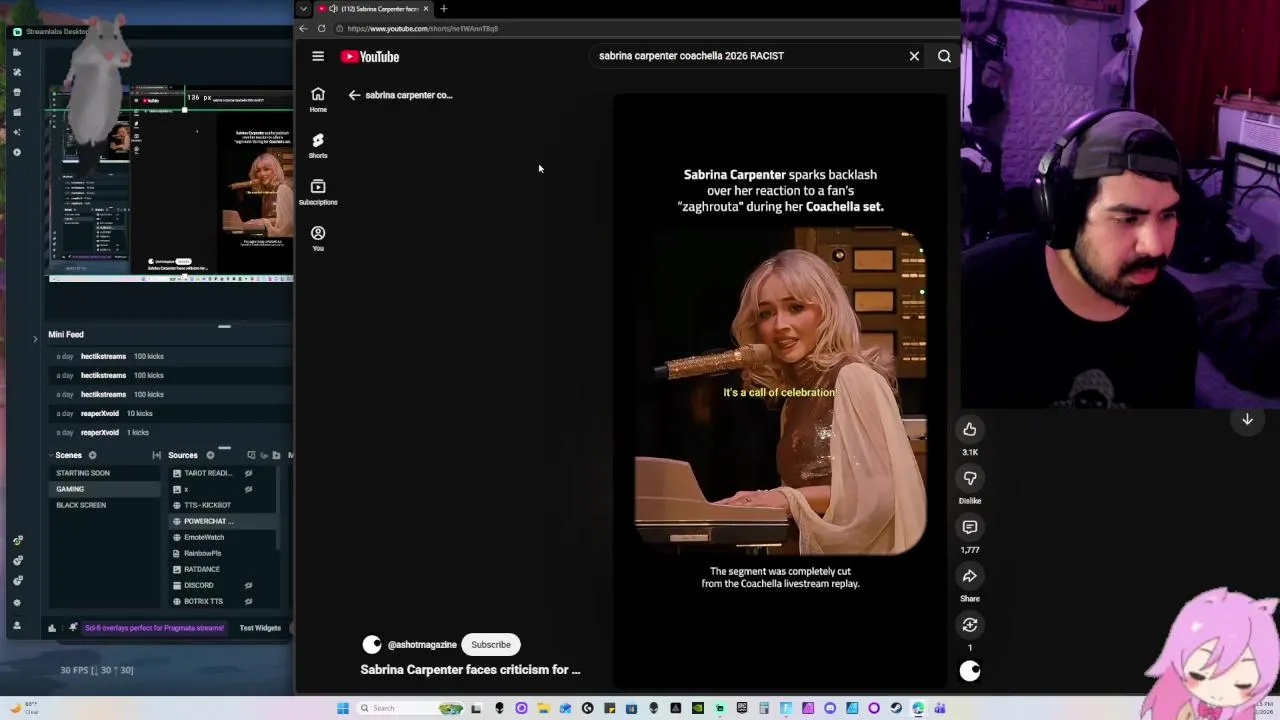Expand the Mini Feed side arrow
1280x720 pixels.
point(35,339)
